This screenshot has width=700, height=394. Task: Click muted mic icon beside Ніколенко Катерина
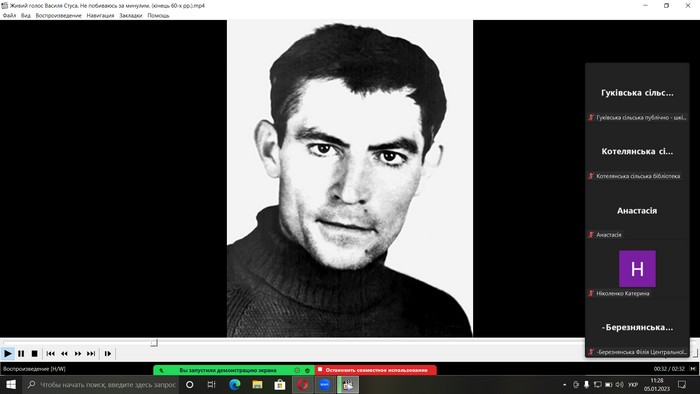pyautogui.click(x=591, y=293)
